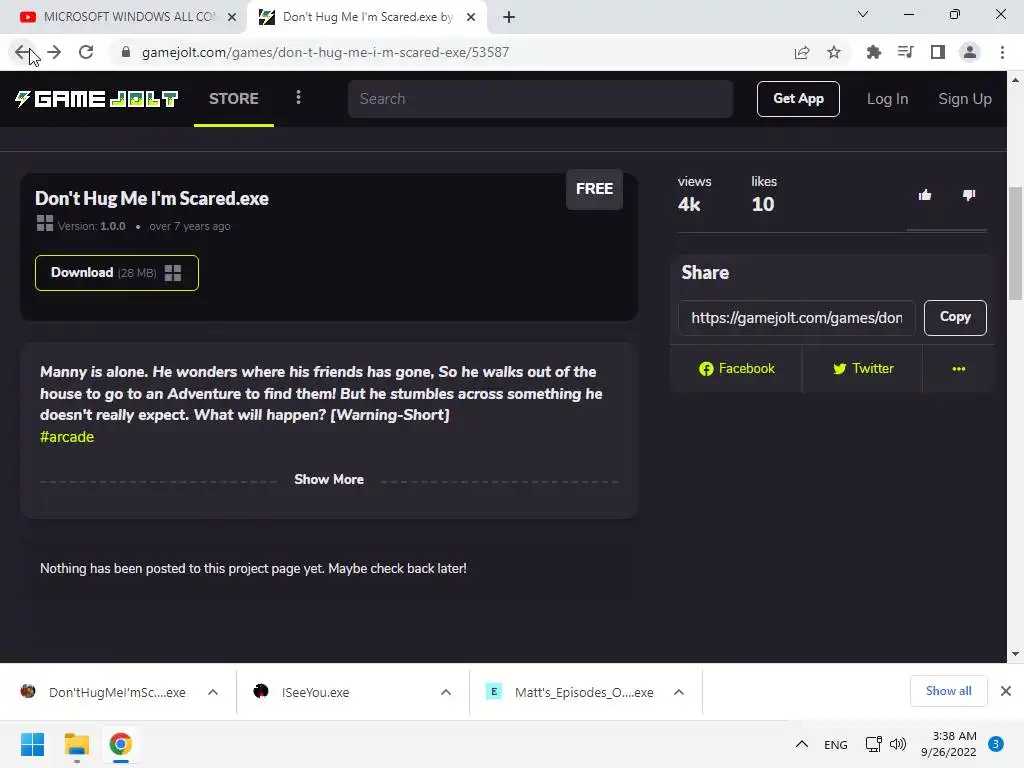The height and width of the screenshot is (768, 1024).
Task: Share the game on Twitter
Action: pos(863,368)
